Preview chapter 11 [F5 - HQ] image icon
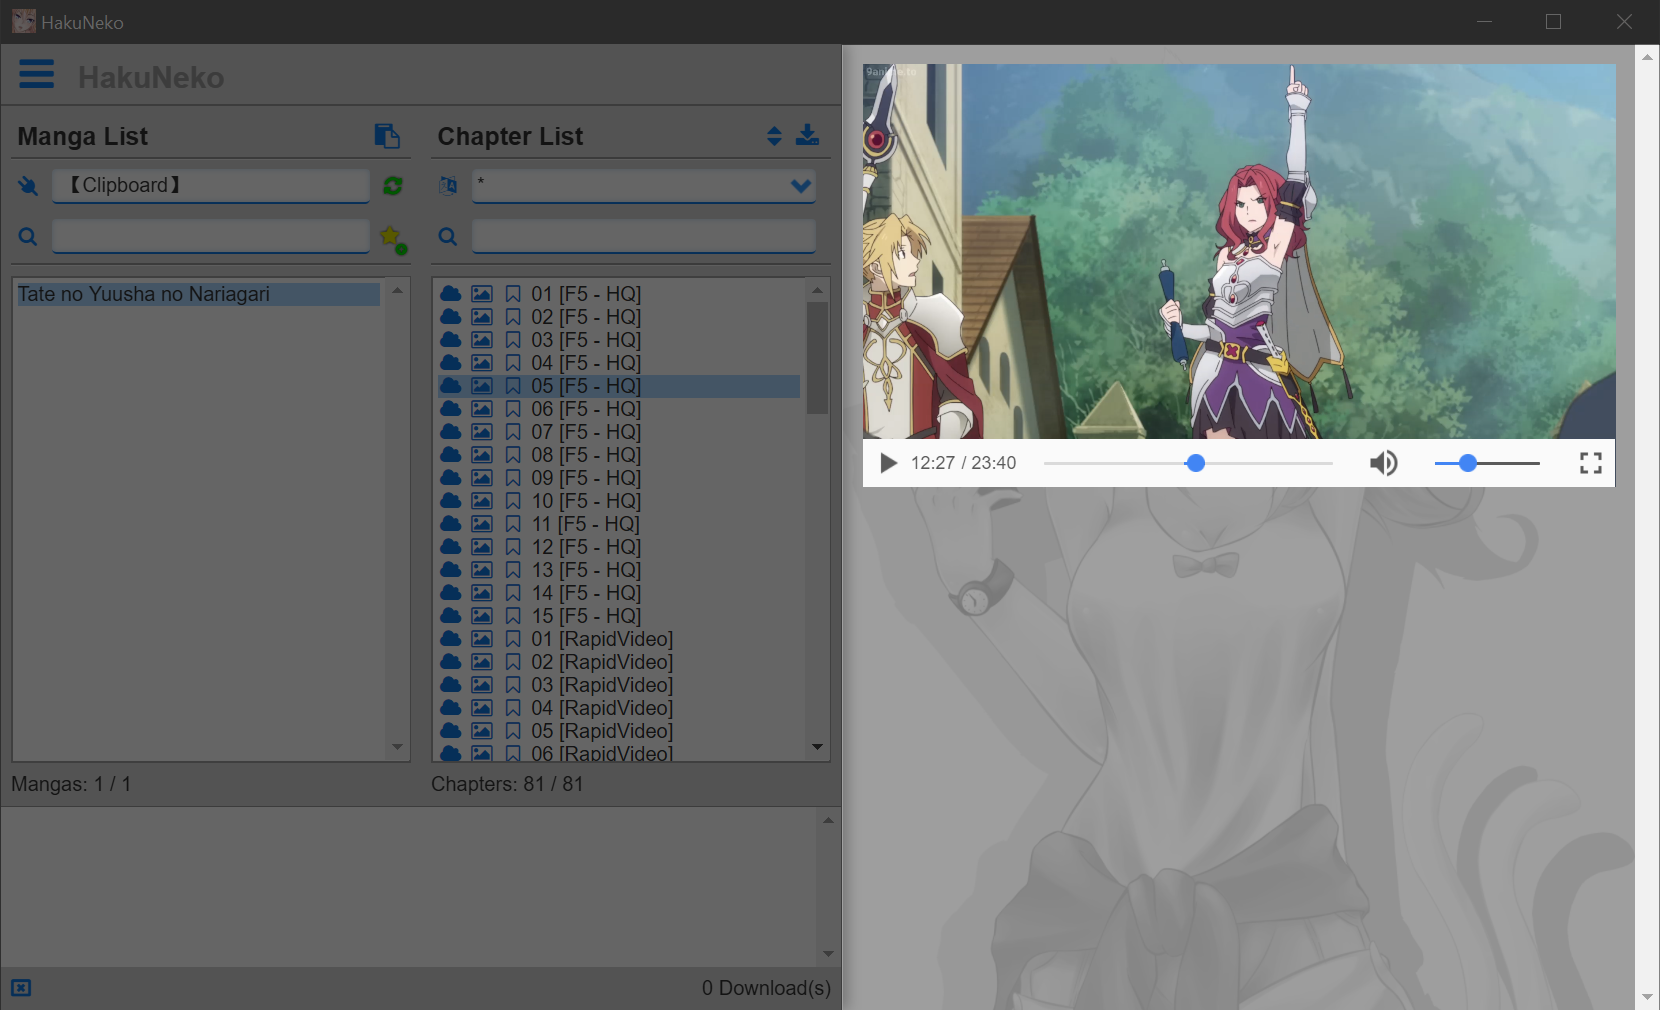This screenshot has height=1010, width=1660. tap(482, 524)
